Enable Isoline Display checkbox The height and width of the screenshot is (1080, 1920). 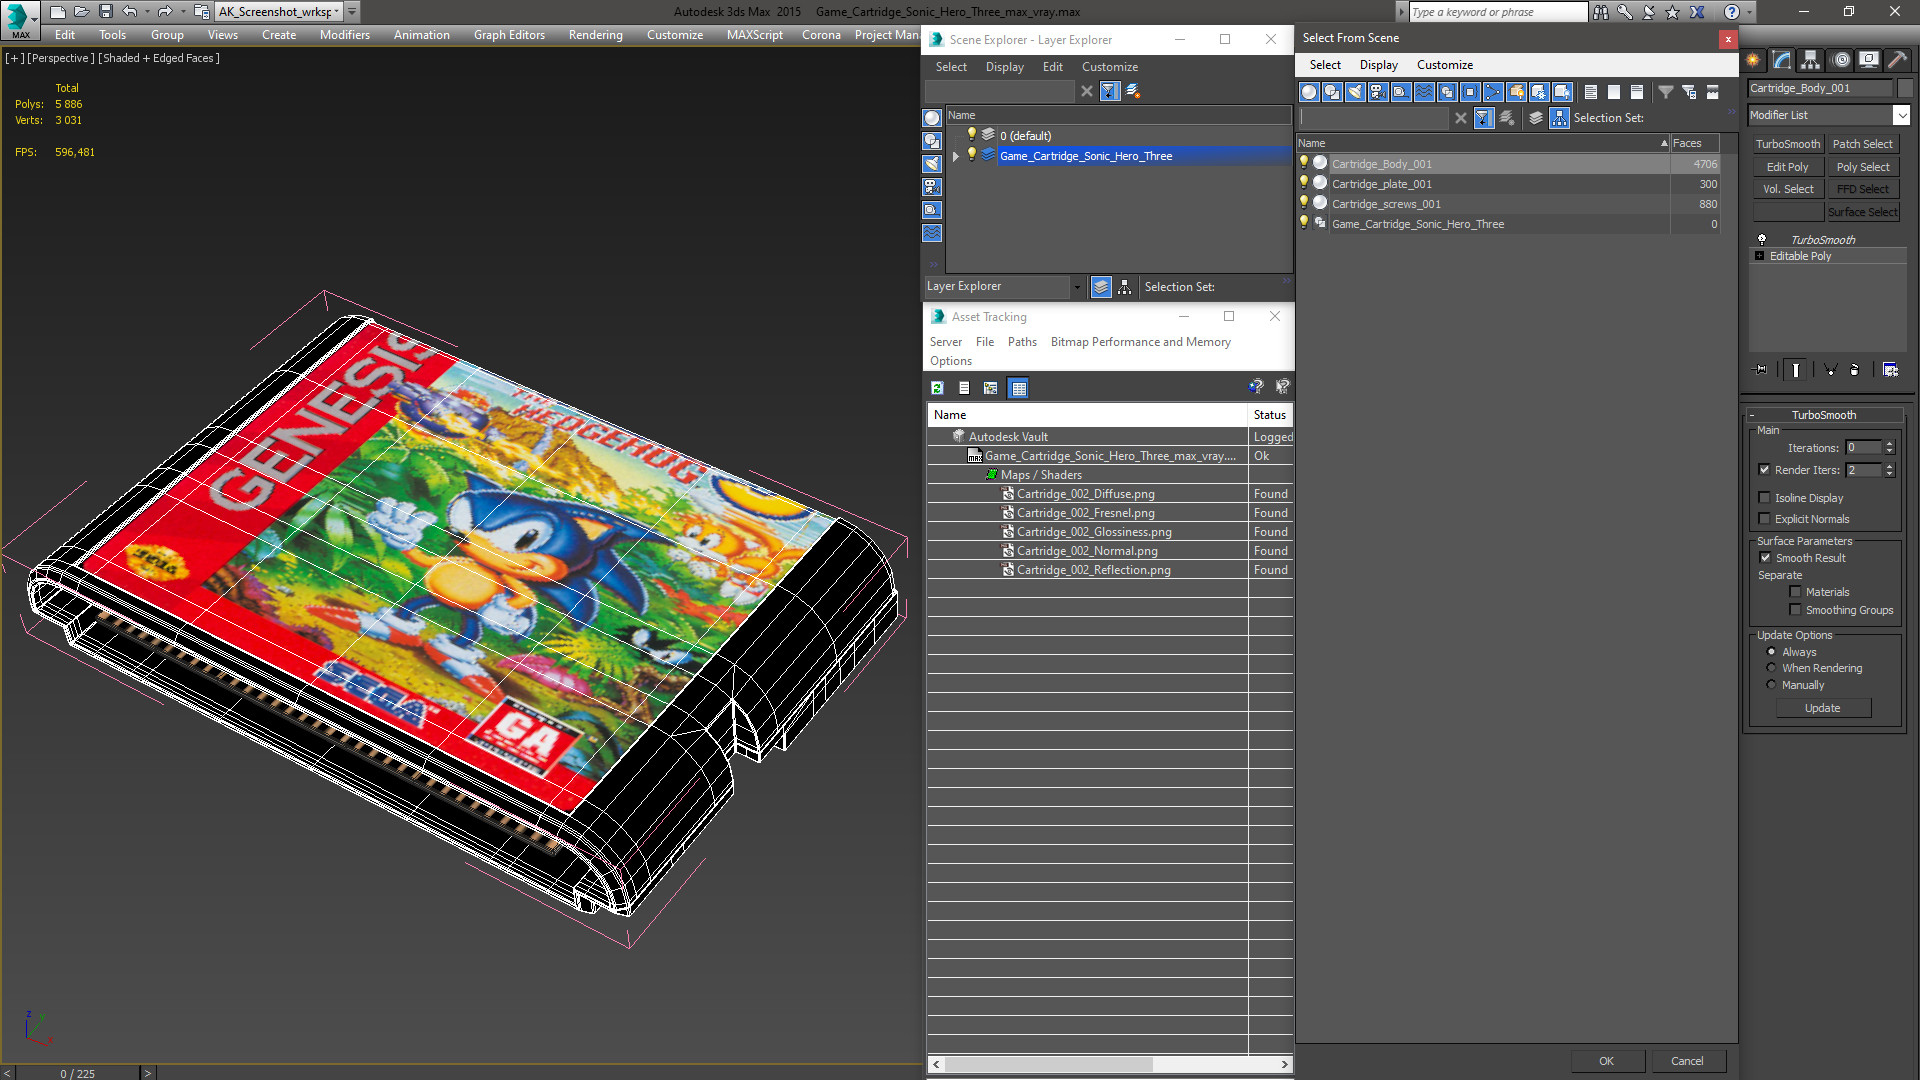coord(1764,498)
